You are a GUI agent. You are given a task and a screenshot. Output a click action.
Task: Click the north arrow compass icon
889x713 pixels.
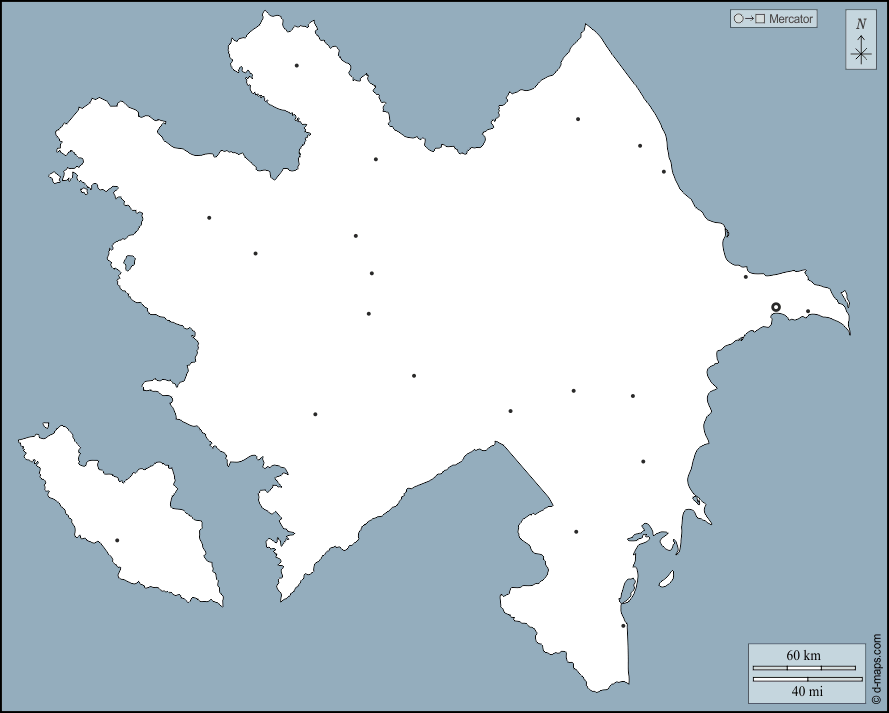pyautogui.click(x=860, y=52)
